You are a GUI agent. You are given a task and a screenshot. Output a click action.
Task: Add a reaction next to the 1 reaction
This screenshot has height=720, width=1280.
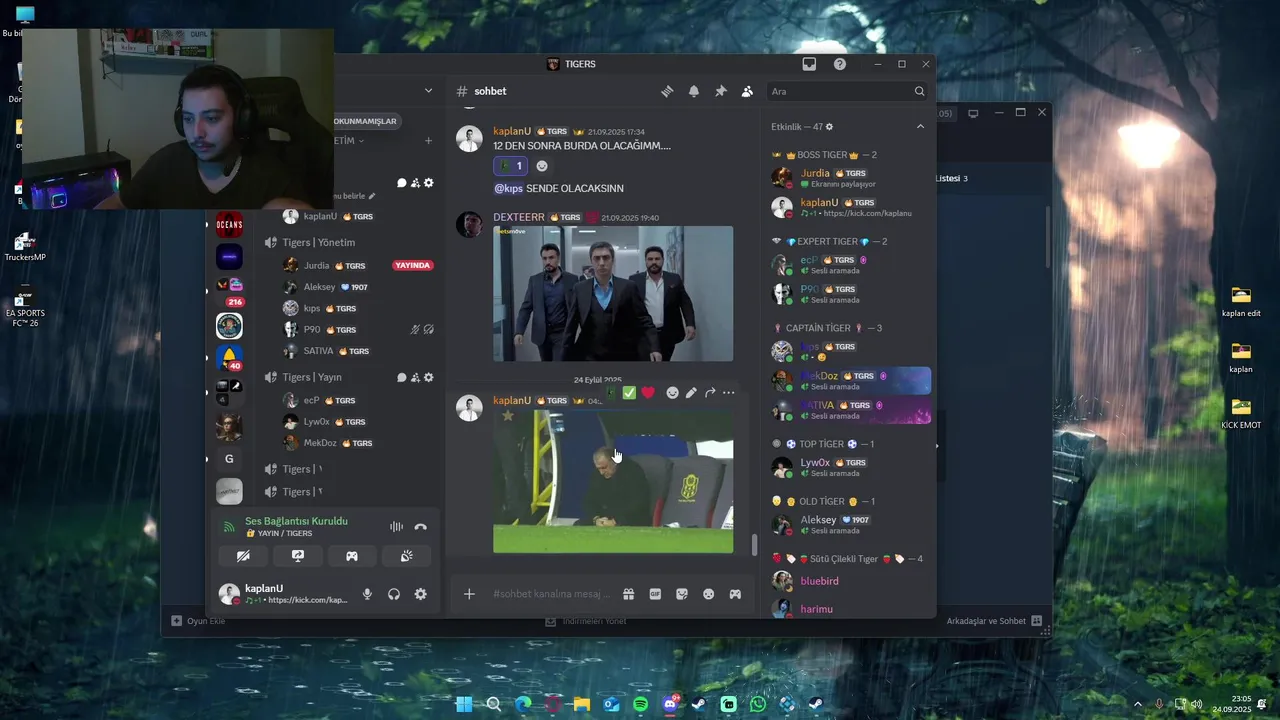pyautogui.click(x=542, y=166)
